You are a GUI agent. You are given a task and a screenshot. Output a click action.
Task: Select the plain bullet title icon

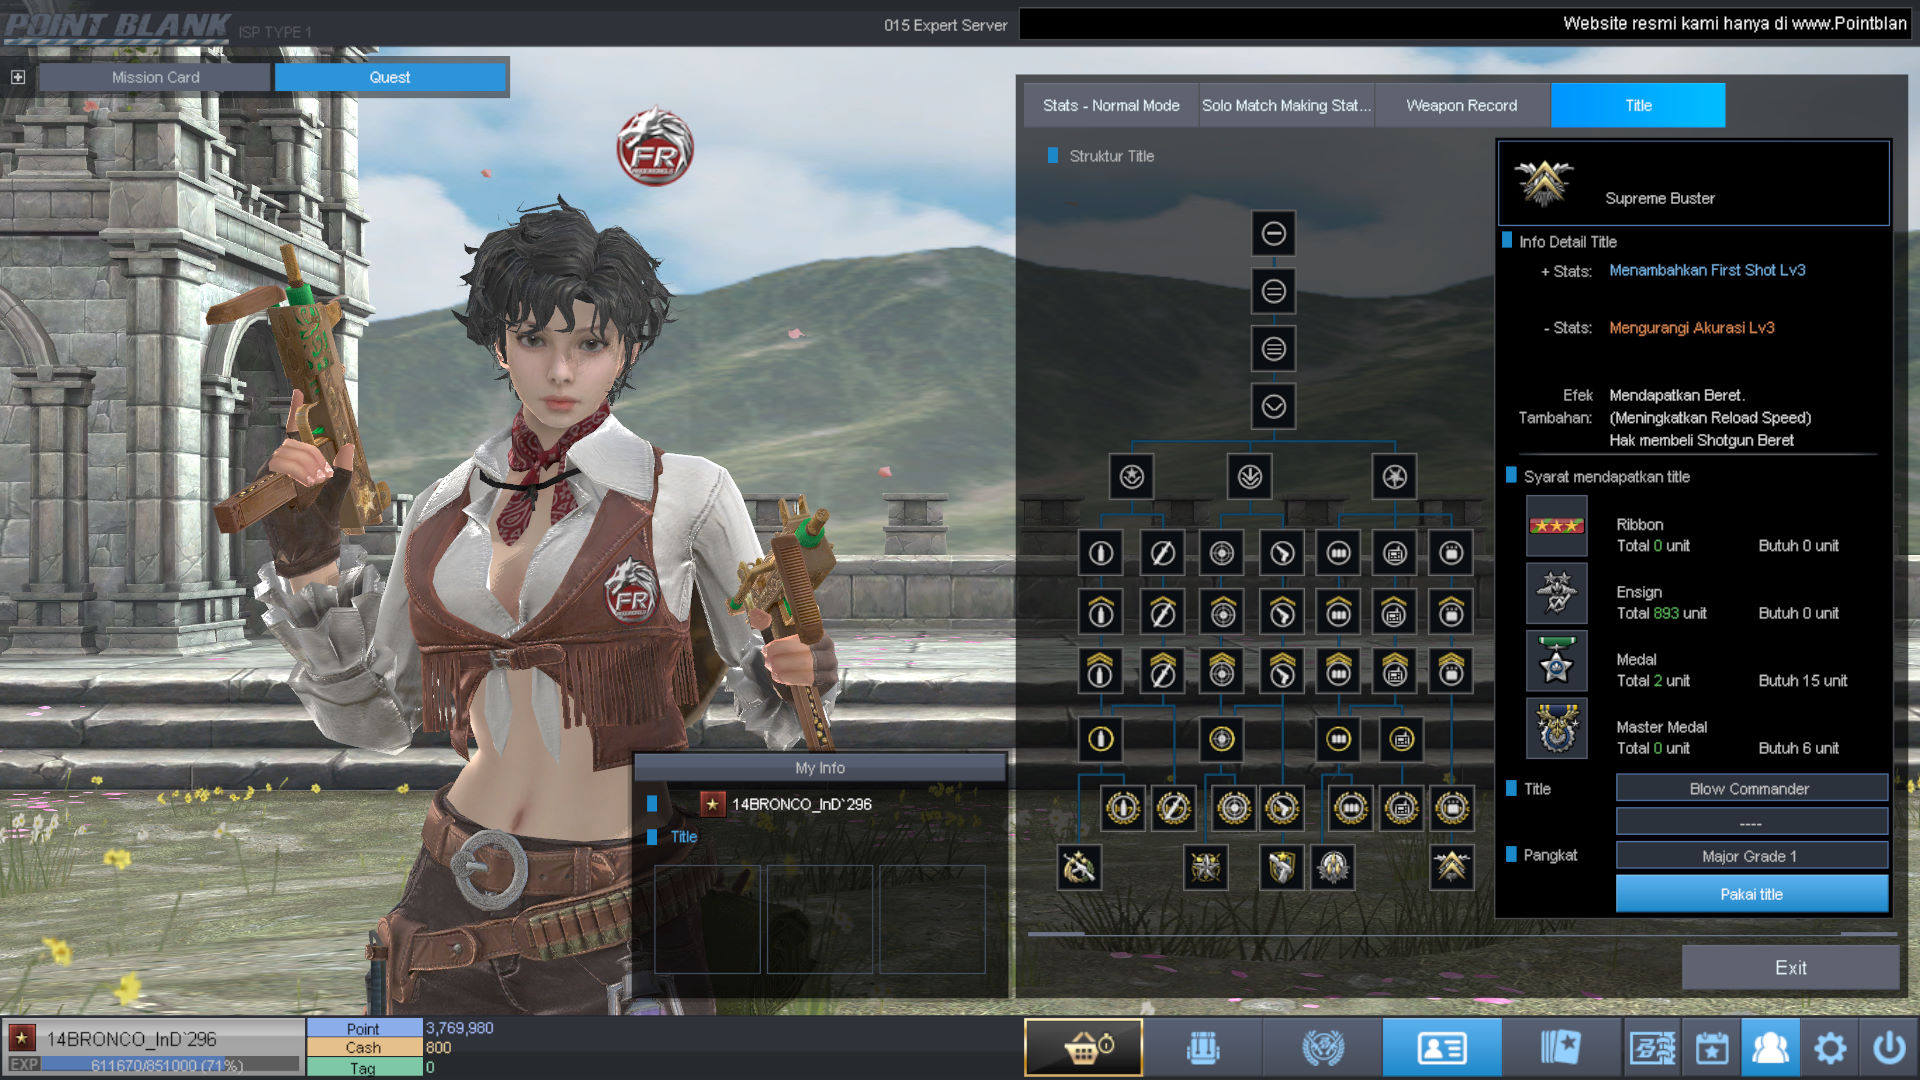1100,553
